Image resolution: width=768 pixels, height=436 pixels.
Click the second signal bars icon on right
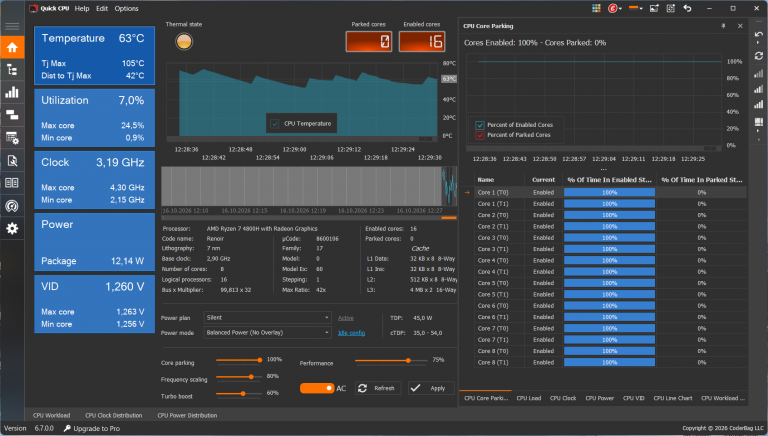[x=759, y=89]
